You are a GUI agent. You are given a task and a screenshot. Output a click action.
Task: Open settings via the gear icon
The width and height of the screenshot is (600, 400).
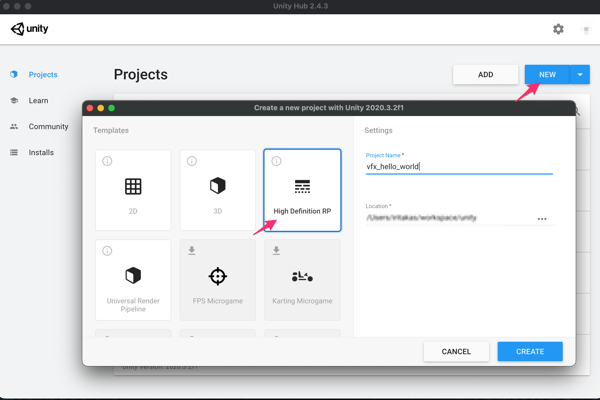558,29
